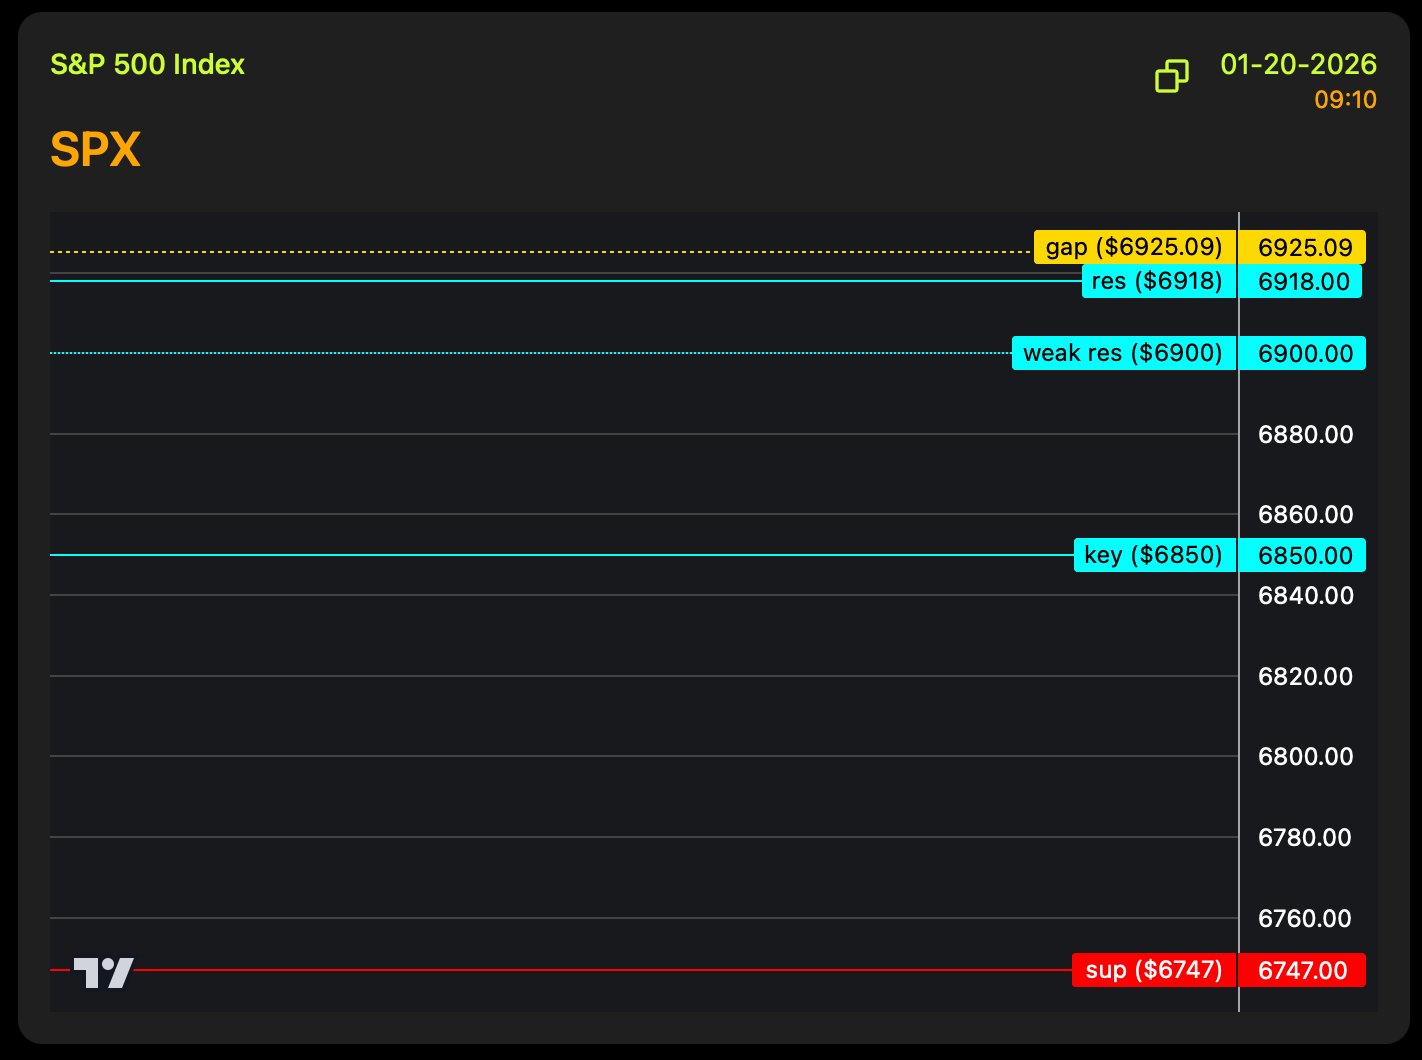The image size is (1422, 1060).
Task: Click the yellow 6925.09 price tag
Action: coord(1304,247)
